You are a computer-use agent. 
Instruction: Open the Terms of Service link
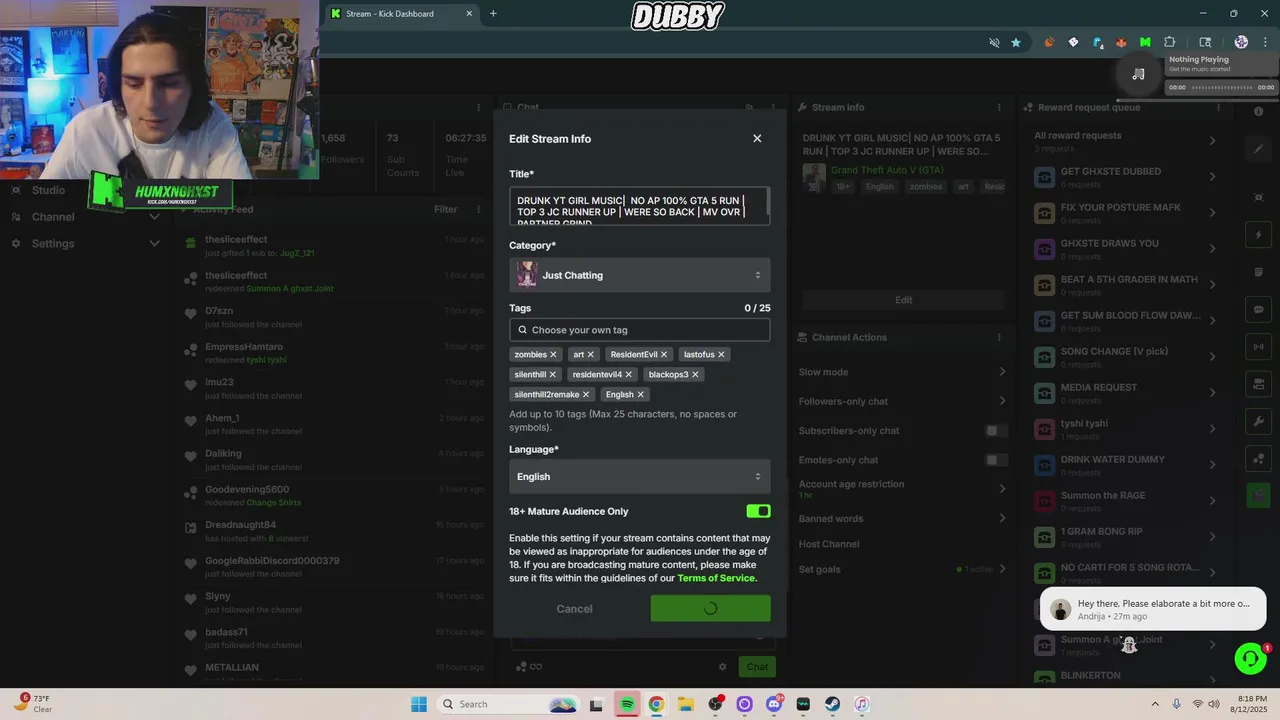pos(716,578)
